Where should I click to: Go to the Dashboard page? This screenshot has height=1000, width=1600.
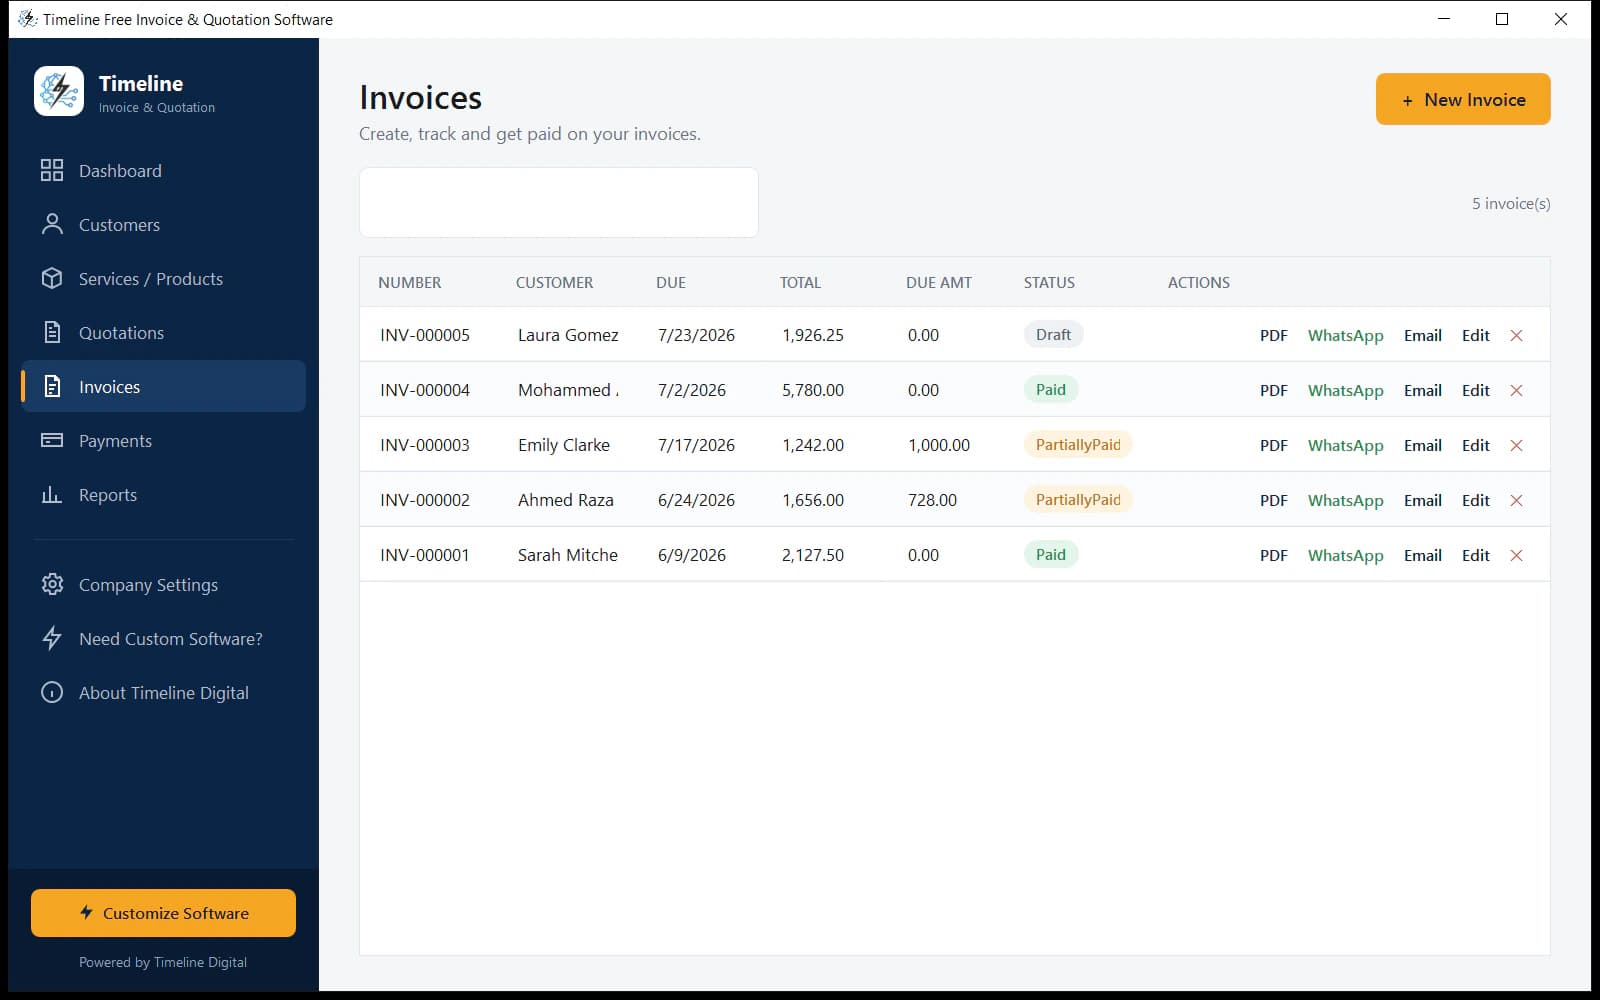point(120,171)
